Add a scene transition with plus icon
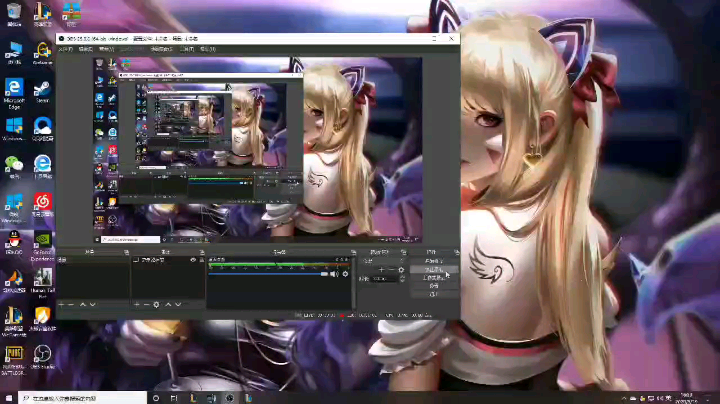Image resolution: width=720 pixels, height=404 pixels. pyautogui.click(x=382, y=270)
